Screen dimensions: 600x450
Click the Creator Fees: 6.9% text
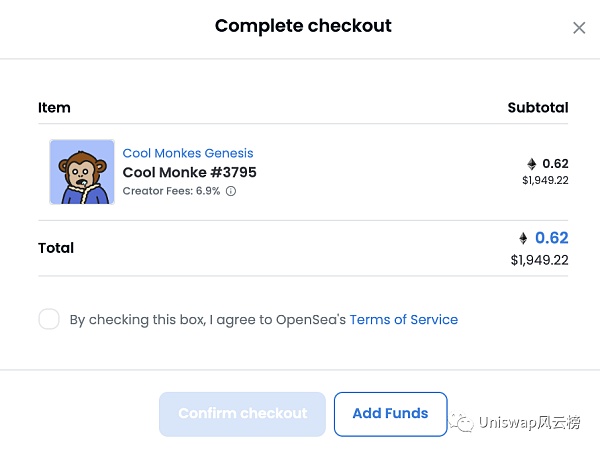[172, 191]
